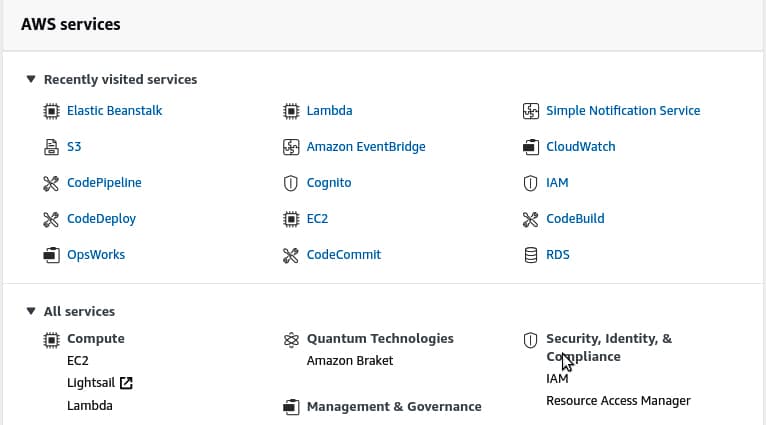Click the Simple Notification Service icon
This screenshot has height=425, width=766.
click(531, 111)
